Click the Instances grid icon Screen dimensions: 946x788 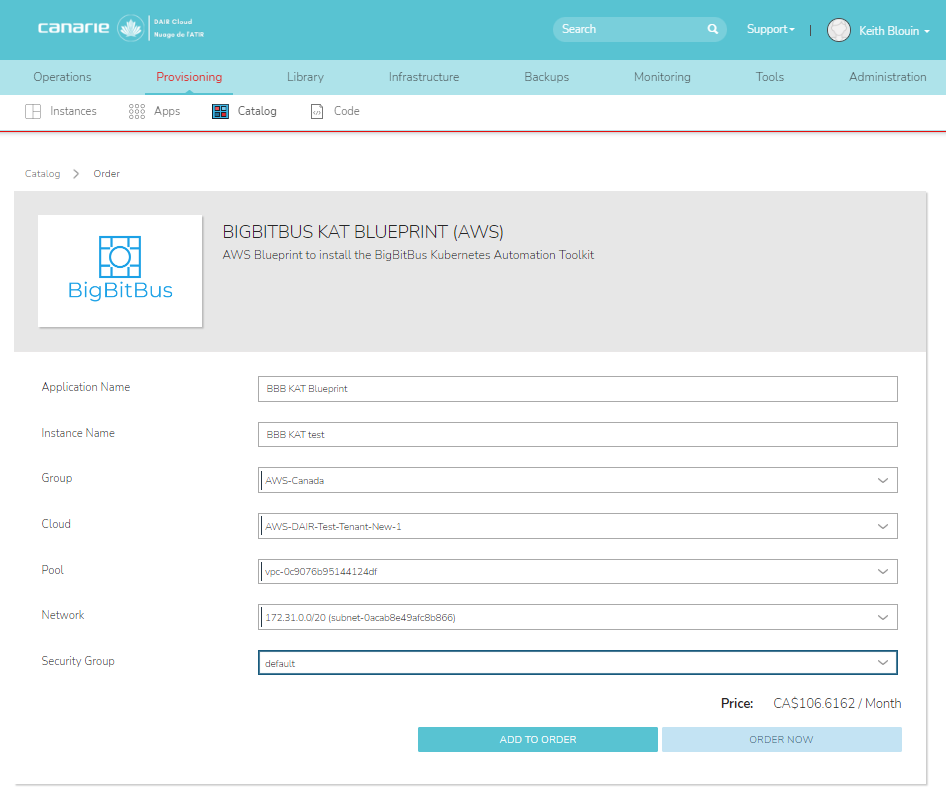coord(33,112)
